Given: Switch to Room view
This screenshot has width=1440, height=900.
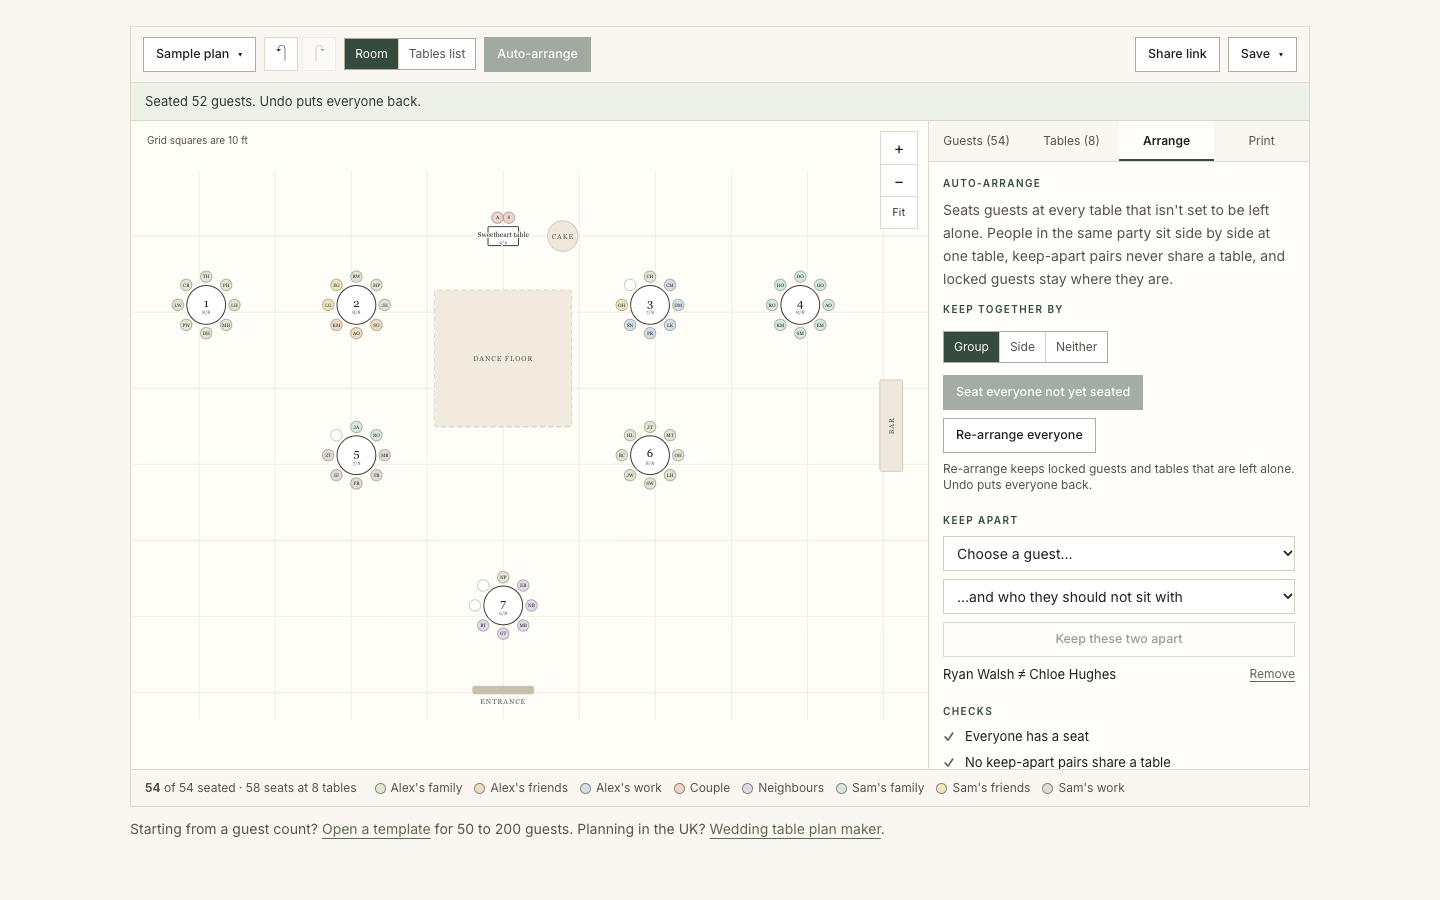Looking at the screenshot, I should 371,54.
